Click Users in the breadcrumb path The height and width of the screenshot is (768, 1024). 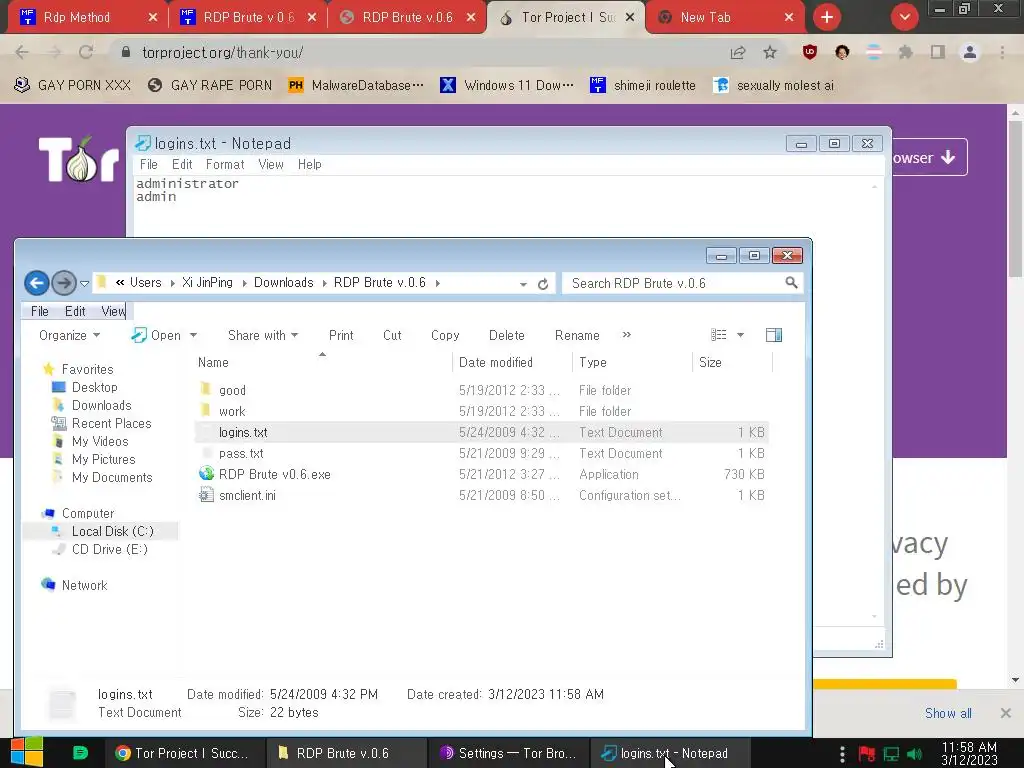[x=145, y=282]
